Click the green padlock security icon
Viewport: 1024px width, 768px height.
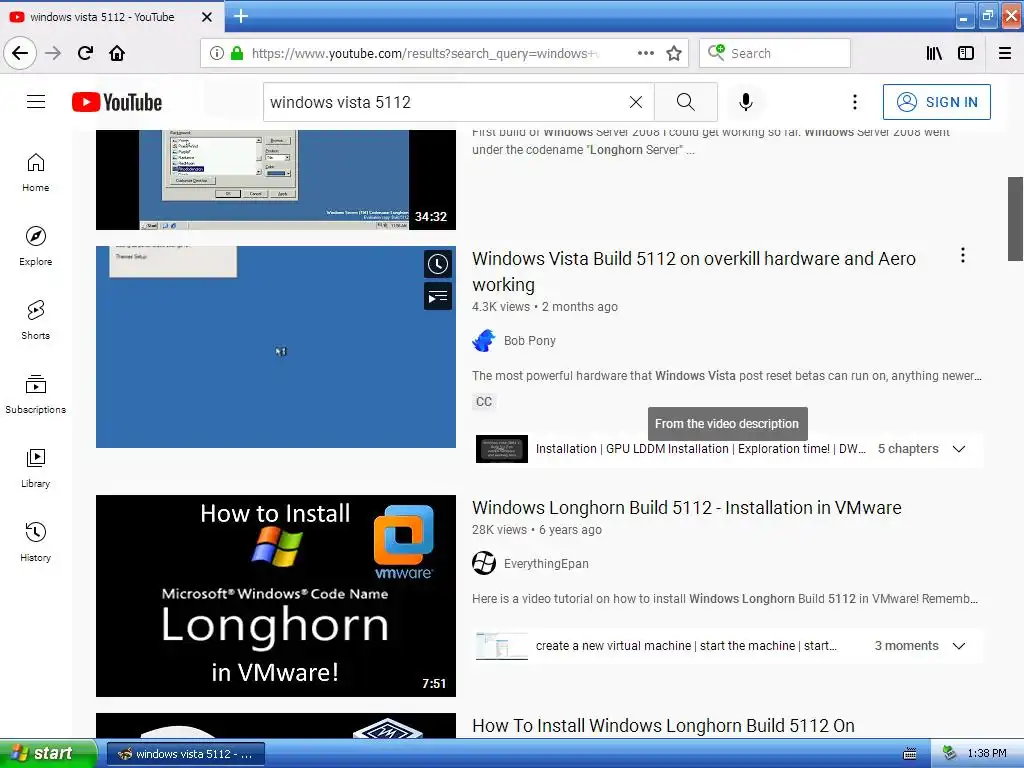(x=237, y=53)
